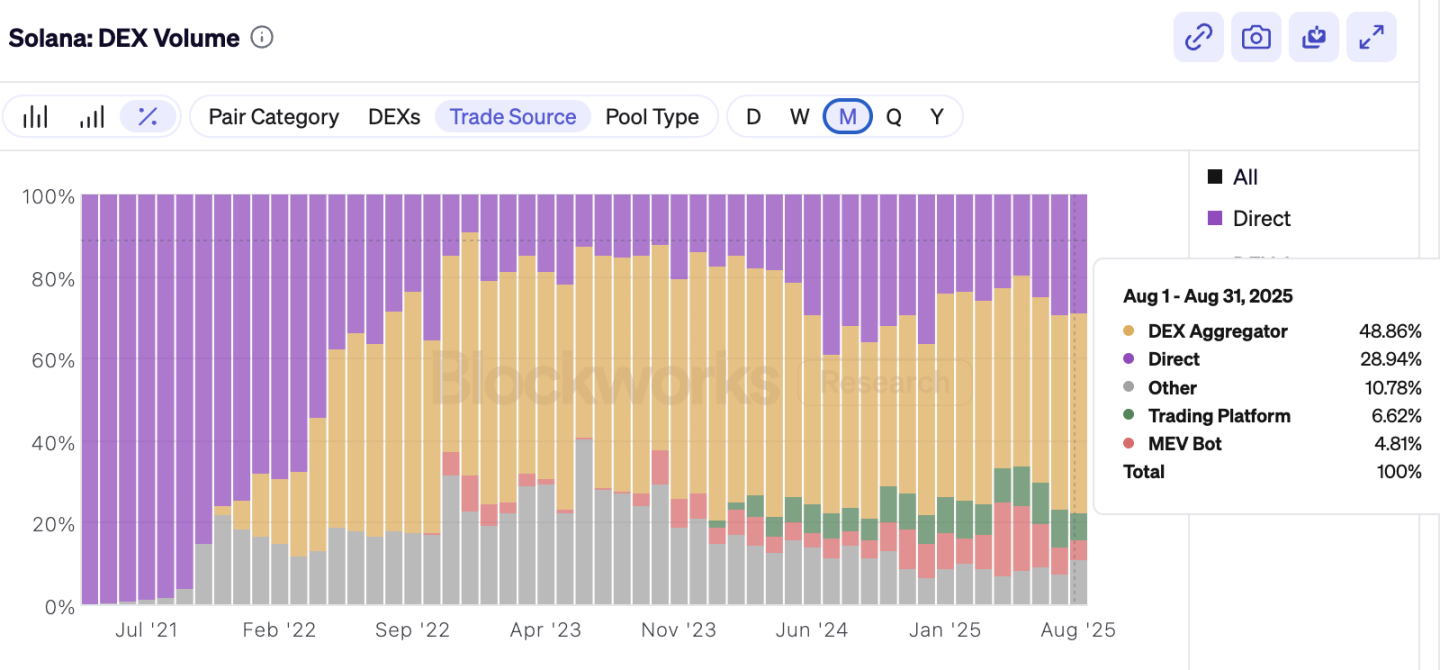This screenshot has width=1440, height=670.
Task: Open info icon beside Solana: DEX Volume title
Action: (262, 38)
